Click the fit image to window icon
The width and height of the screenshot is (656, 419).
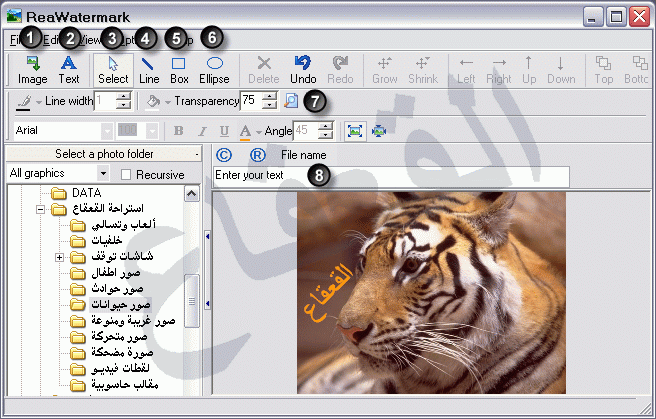[355, 131]
